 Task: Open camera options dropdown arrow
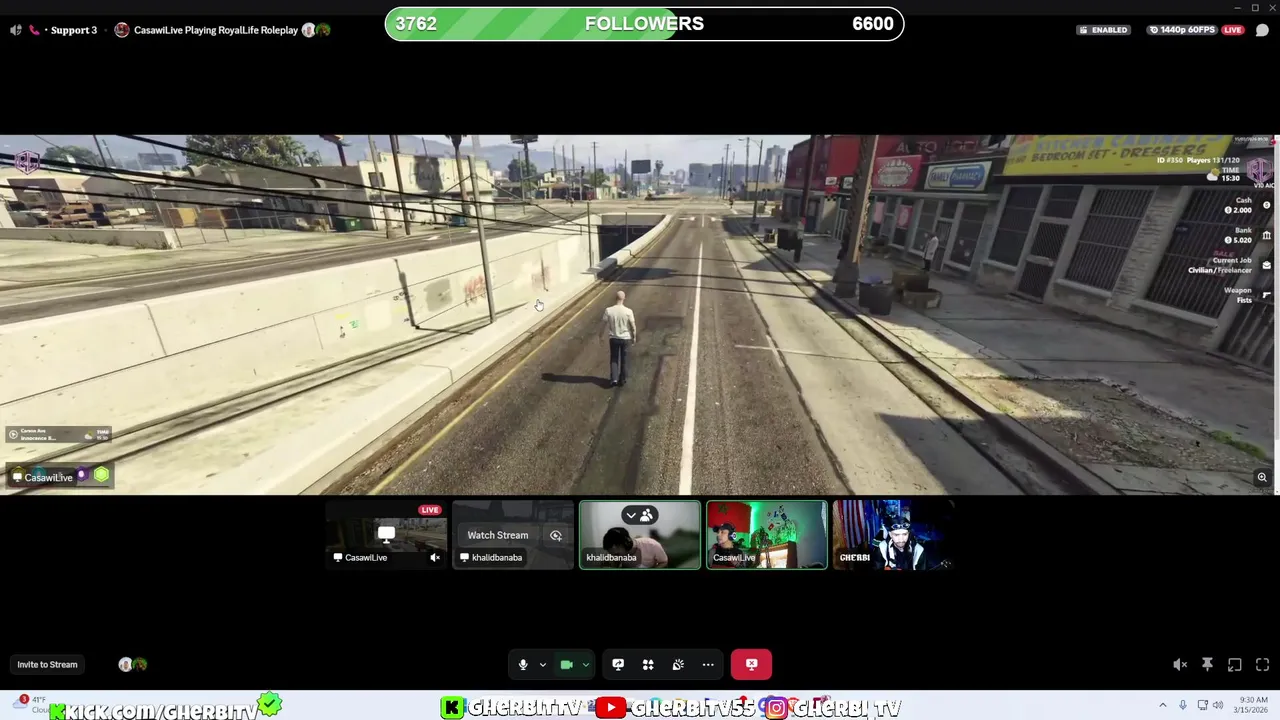(x=585, y=664)
